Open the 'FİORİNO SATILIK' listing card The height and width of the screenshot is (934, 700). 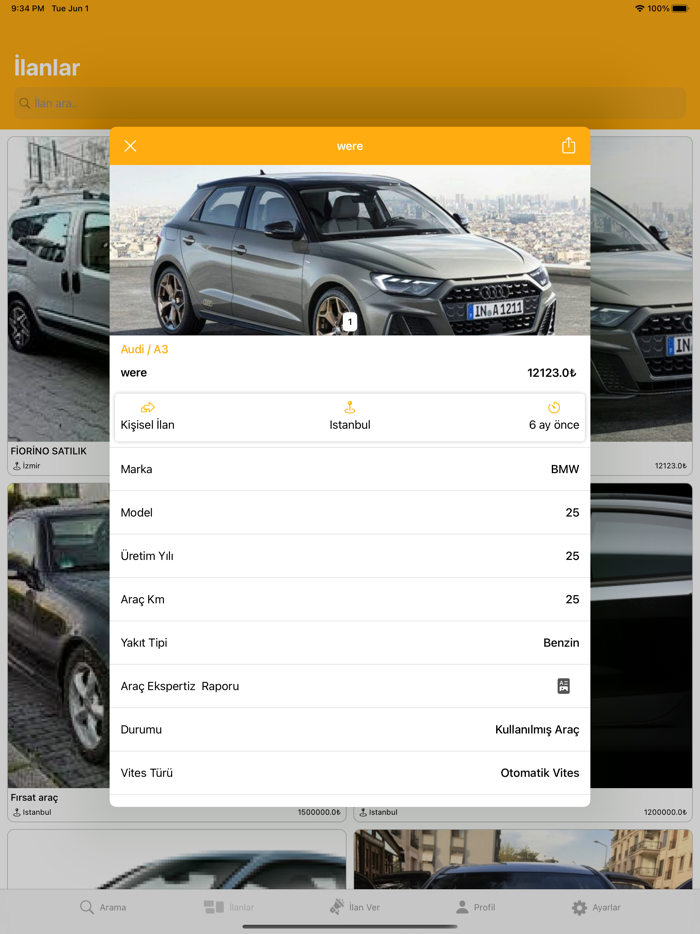point(58,306)
